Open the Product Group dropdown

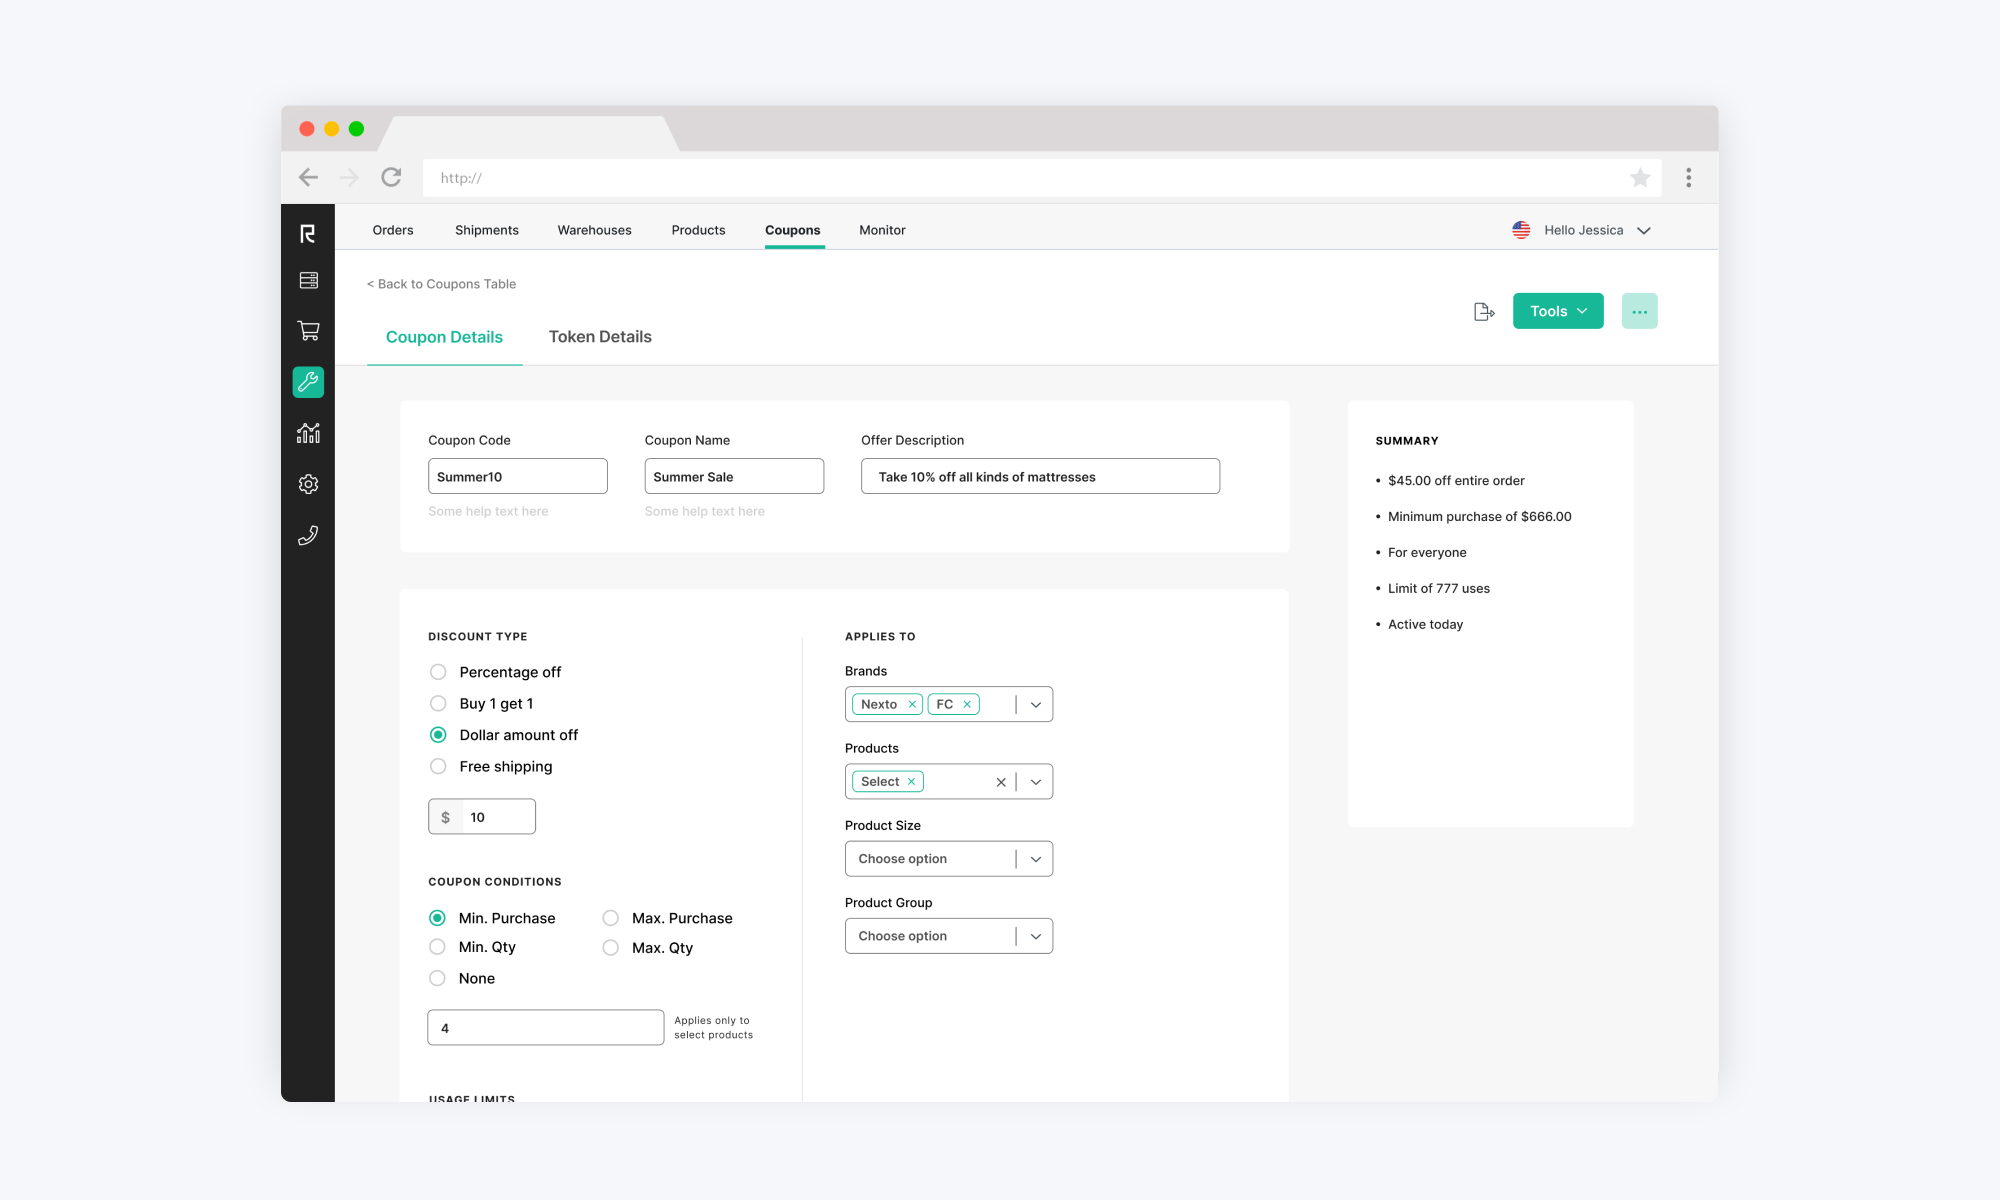[x=949, y=936]
